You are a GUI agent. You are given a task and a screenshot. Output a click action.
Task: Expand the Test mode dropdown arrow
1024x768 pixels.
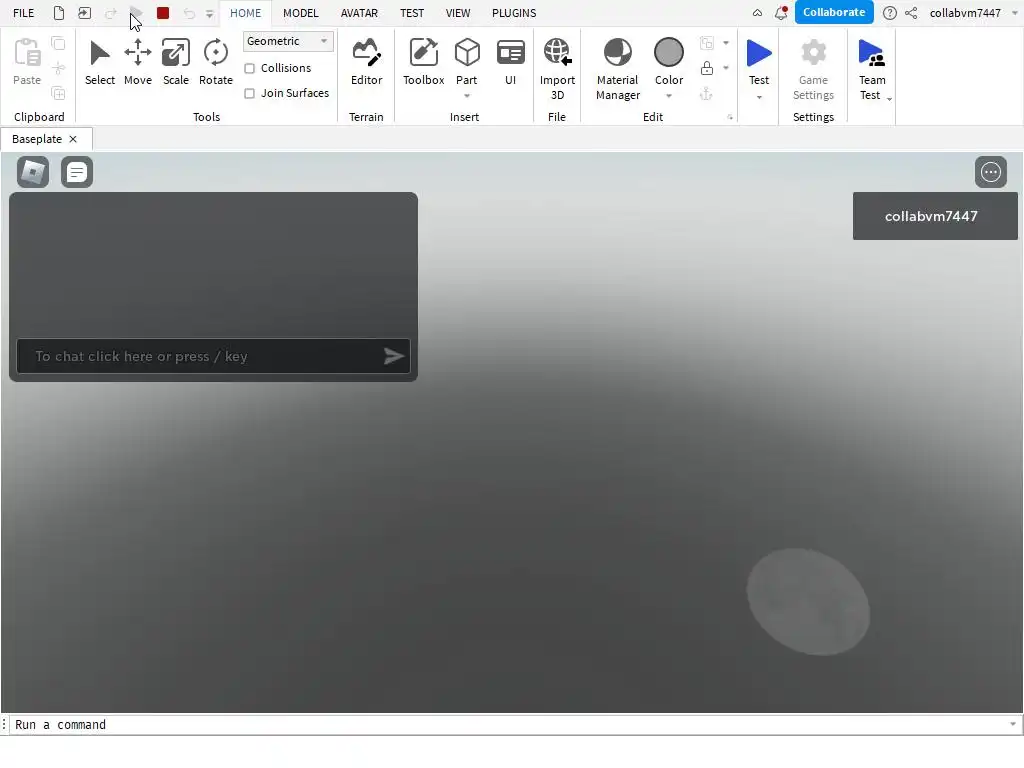tap(759, 97)
